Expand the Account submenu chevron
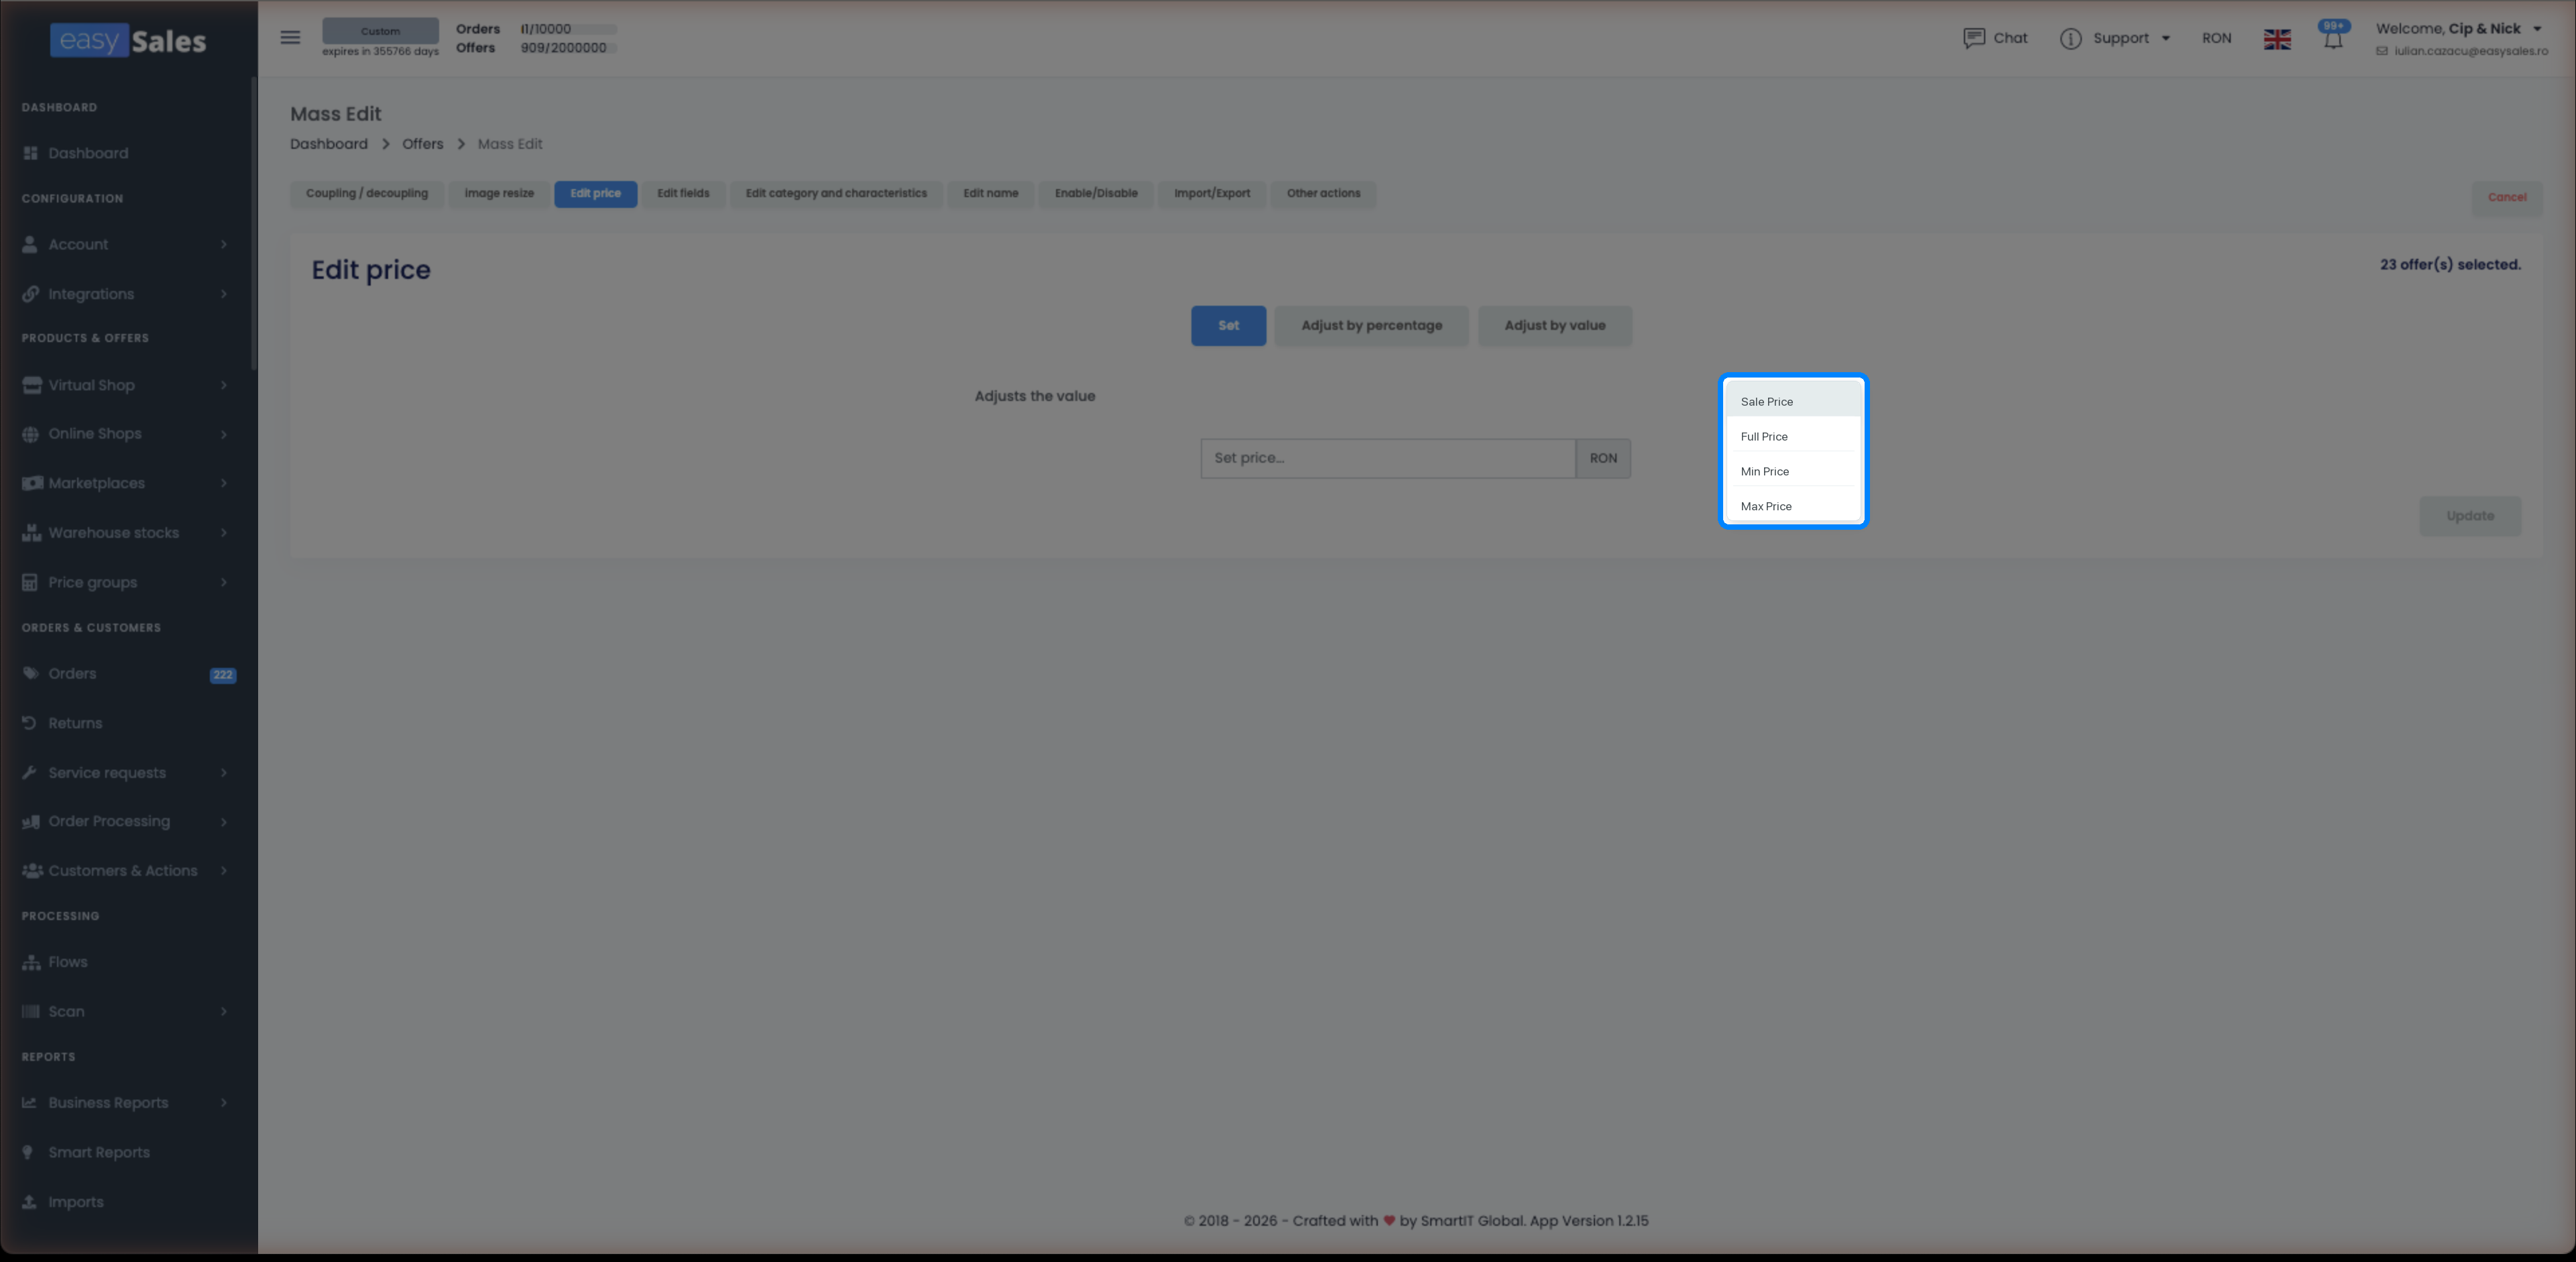 point(223,244)
